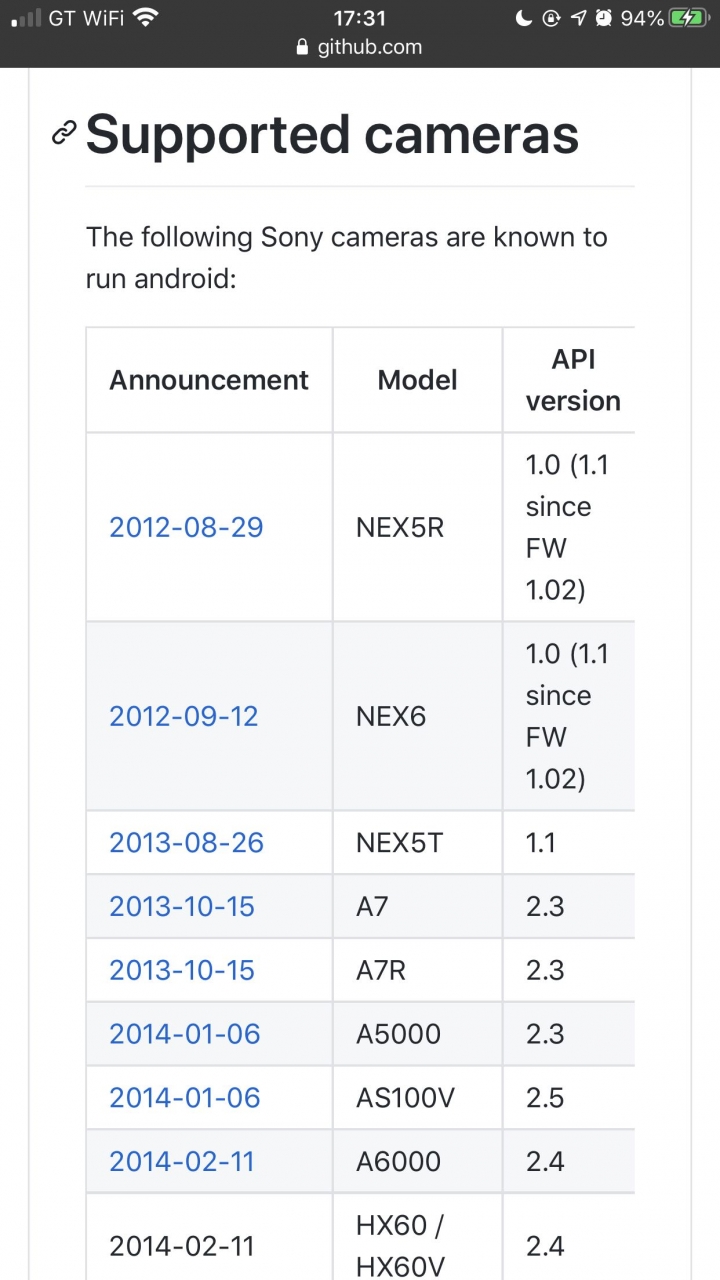
Task: Tap github.com in the address bar
Action: 370,47
